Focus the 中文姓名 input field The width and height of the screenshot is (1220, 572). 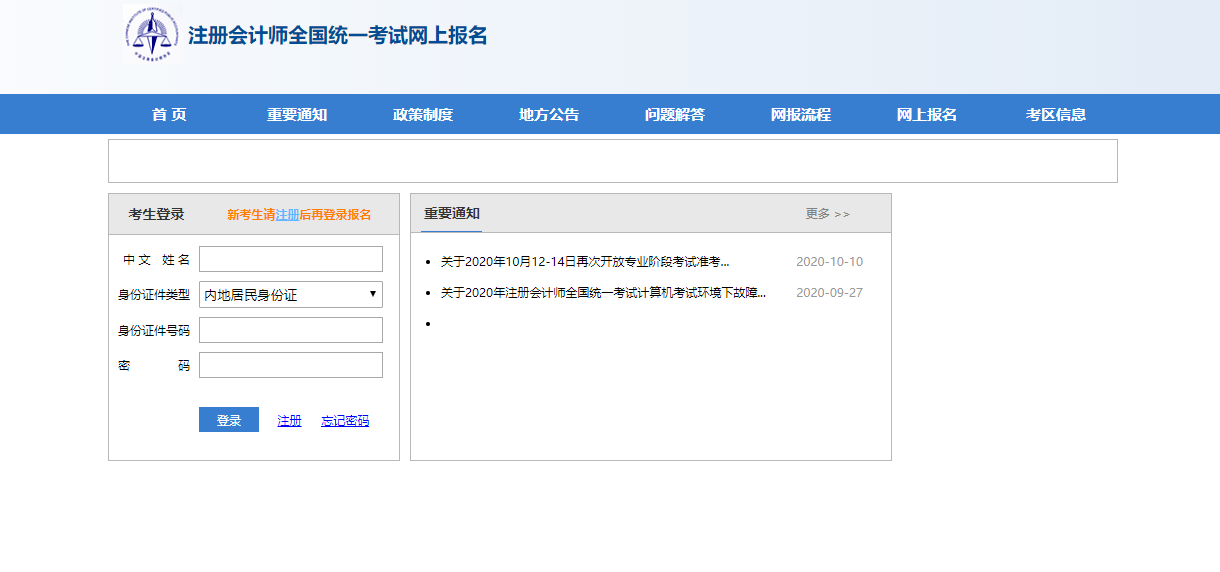point(291,259)
